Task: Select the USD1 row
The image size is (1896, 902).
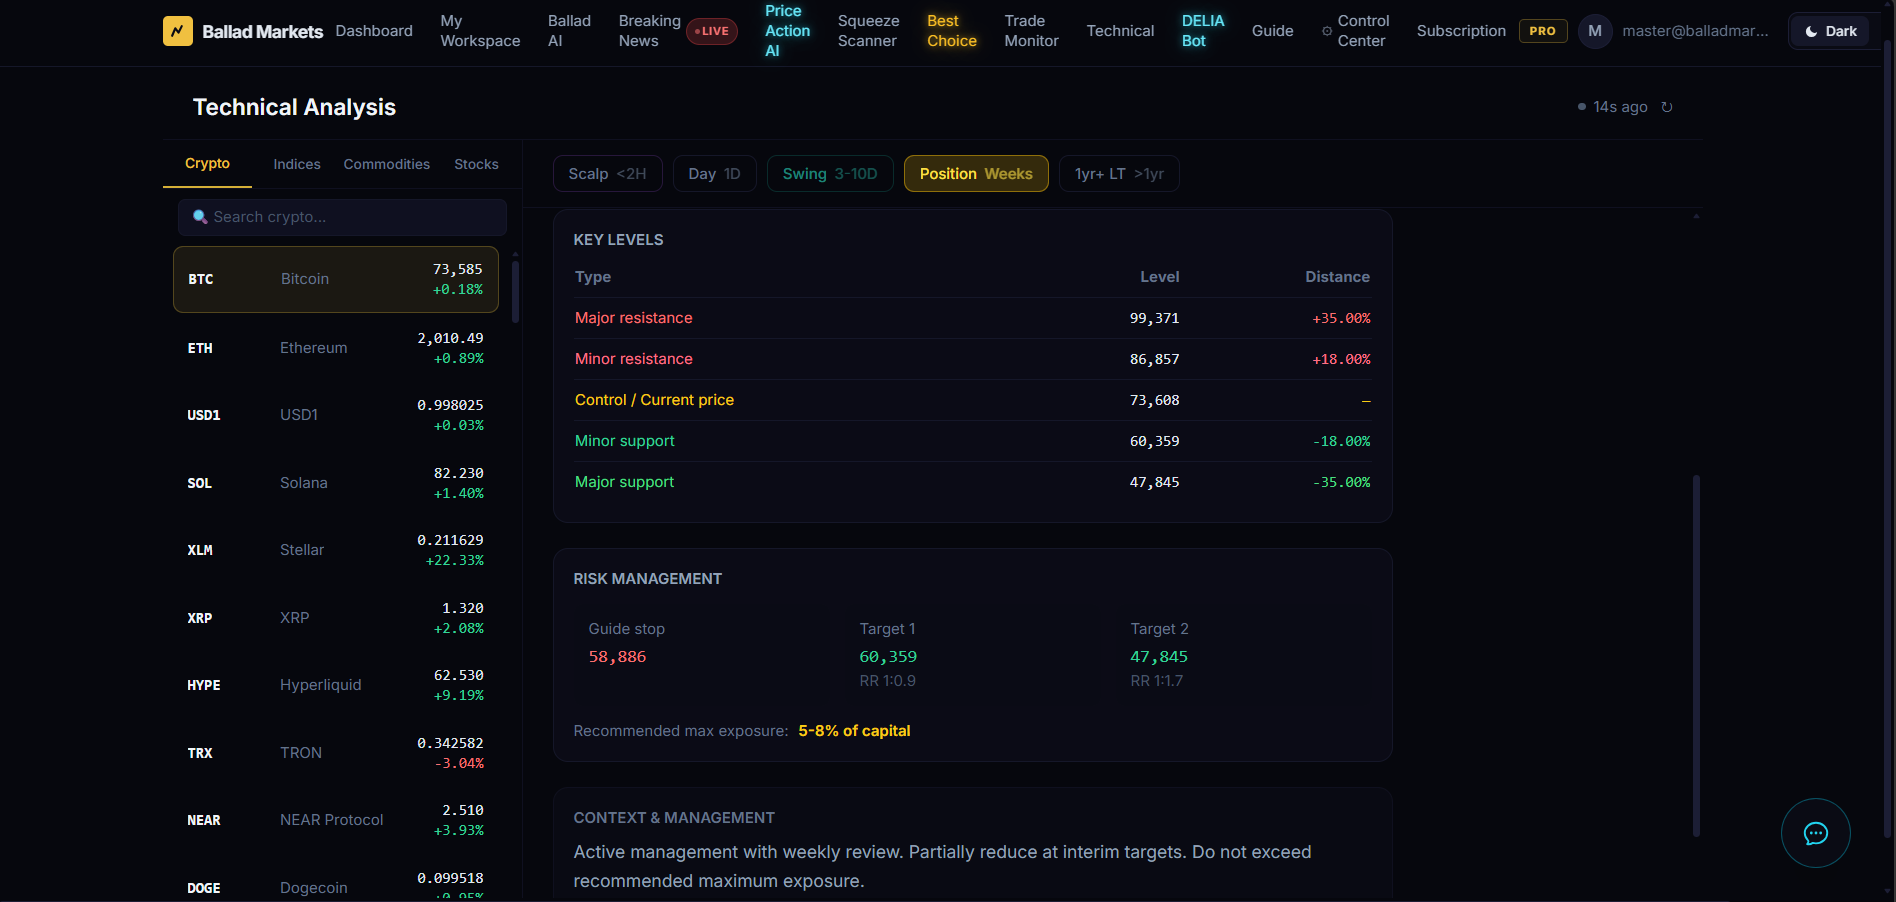Action: click(x=336, y=415)
